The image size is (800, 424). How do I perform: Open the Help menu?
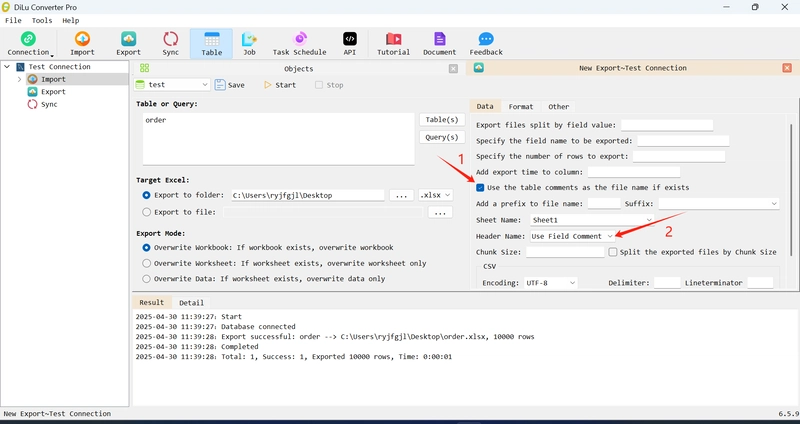pos(71,20)
